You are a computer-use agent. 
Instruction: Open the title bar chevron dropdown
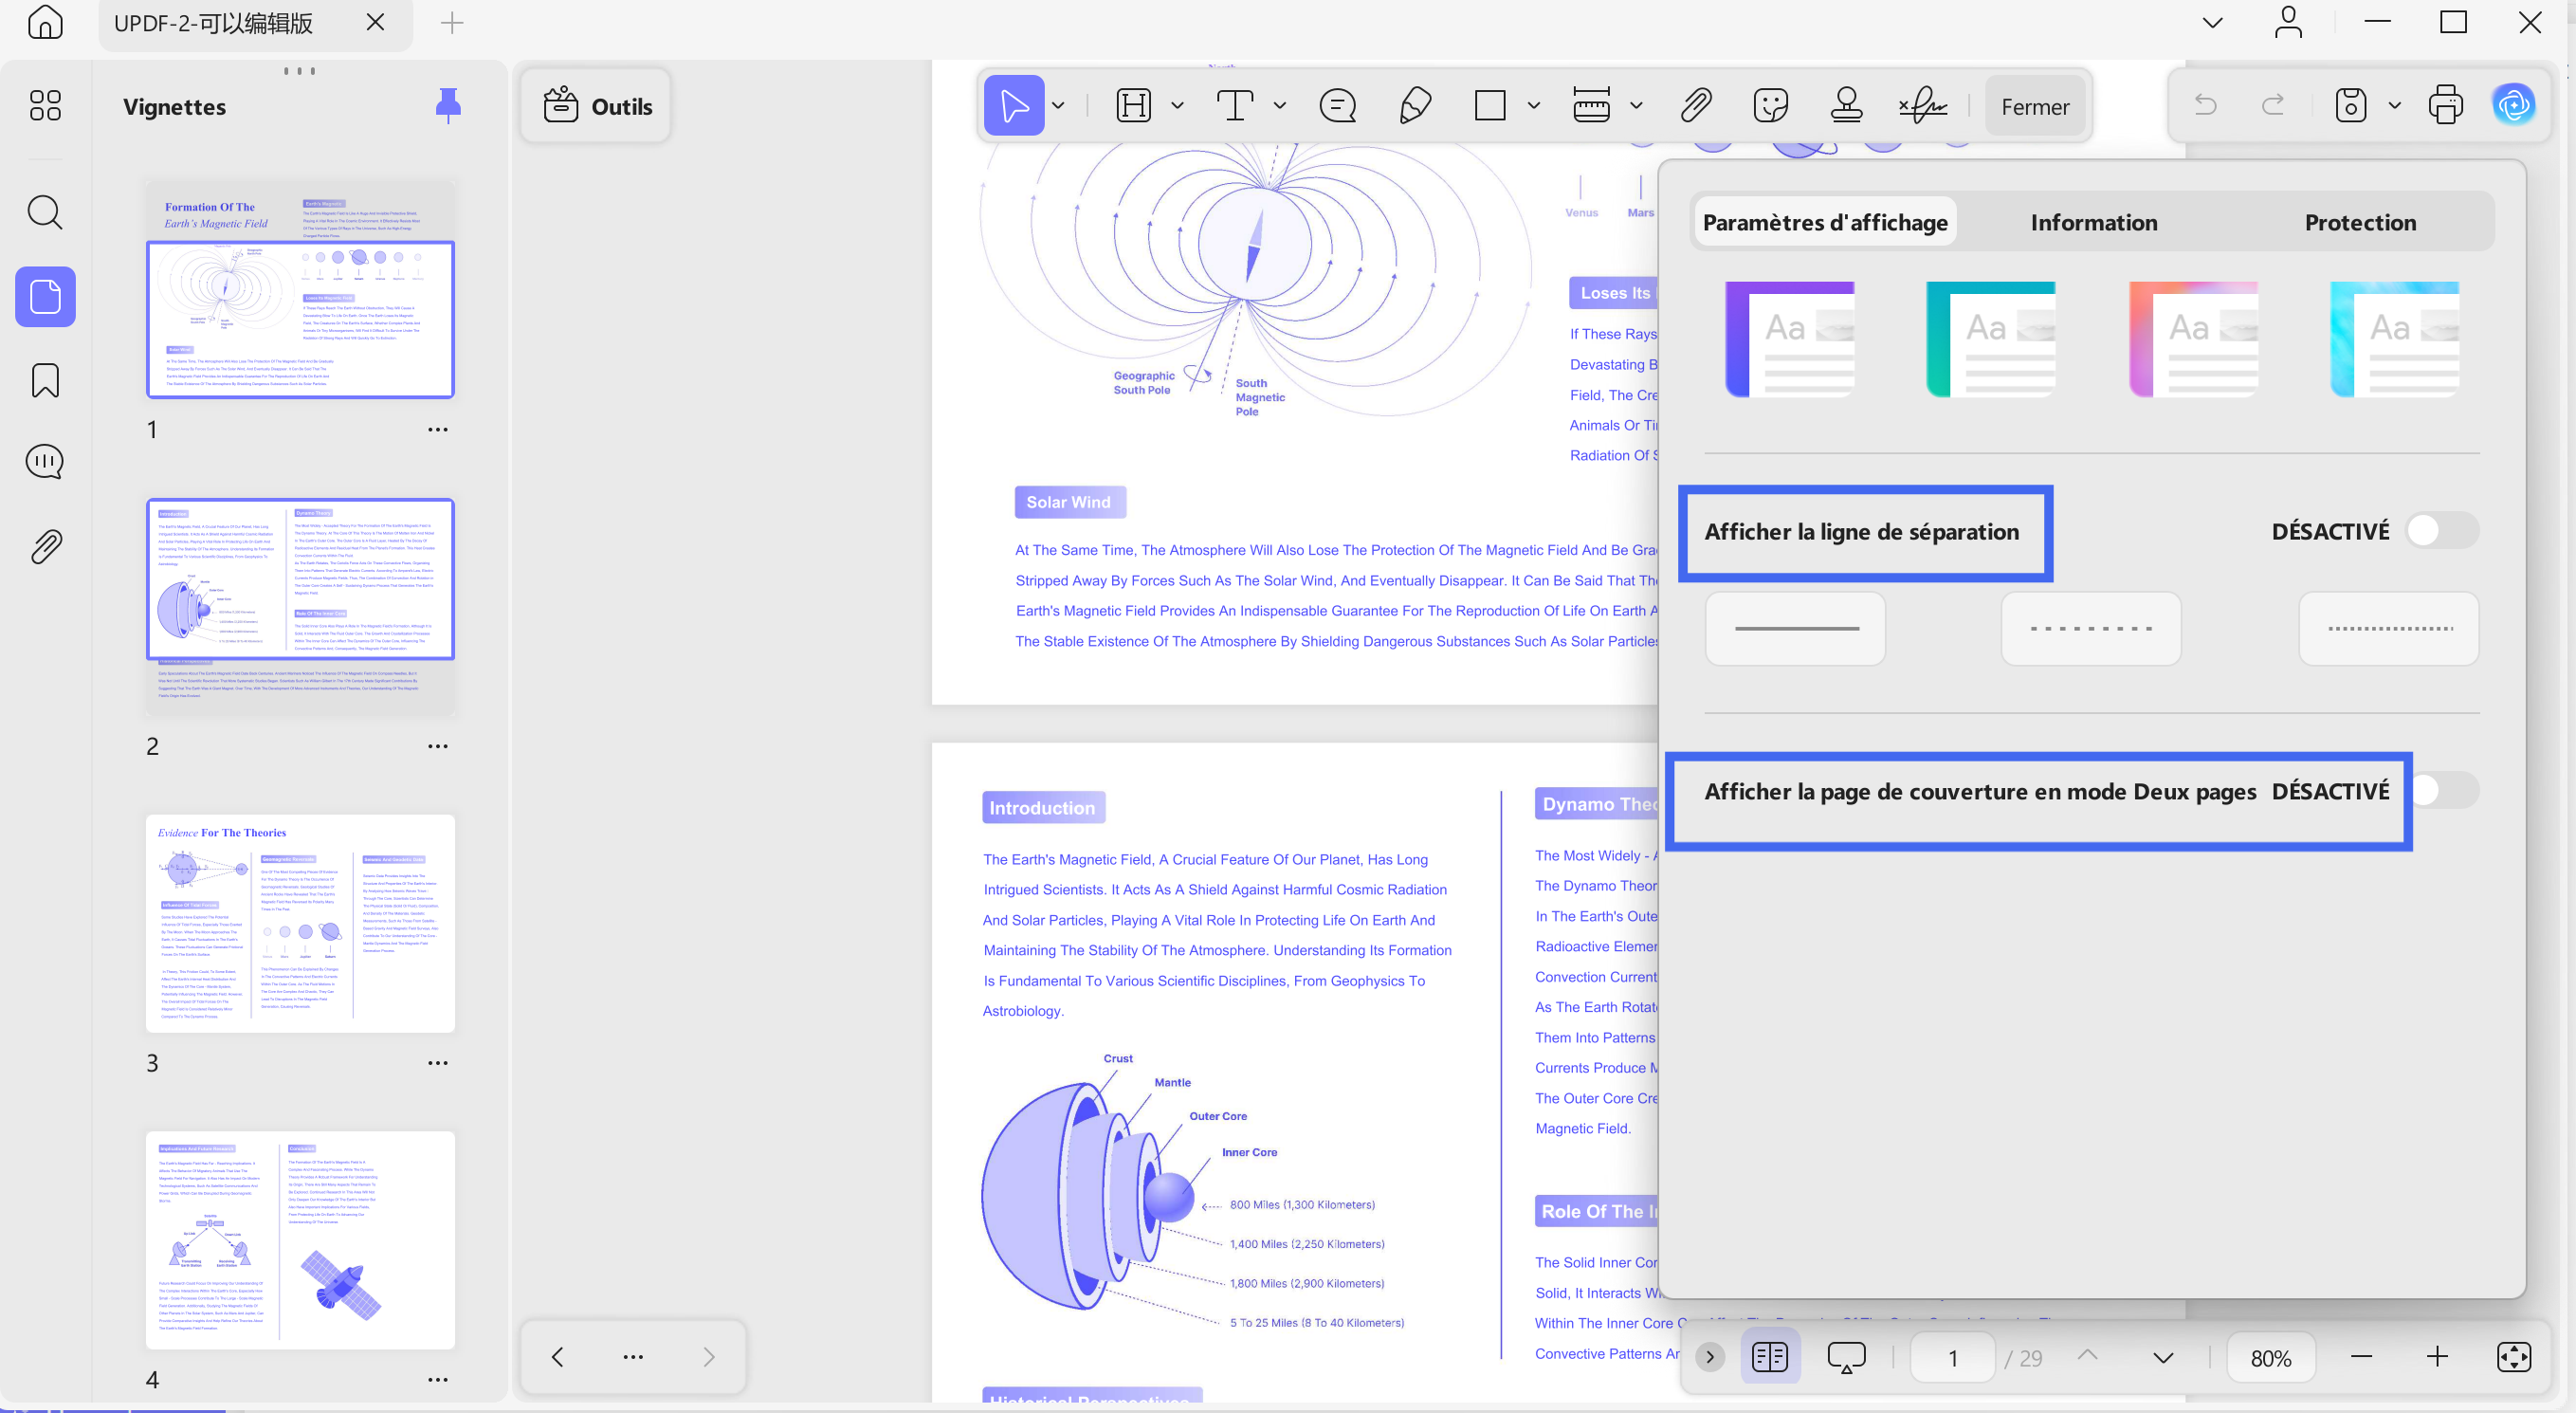(2212, 22)
